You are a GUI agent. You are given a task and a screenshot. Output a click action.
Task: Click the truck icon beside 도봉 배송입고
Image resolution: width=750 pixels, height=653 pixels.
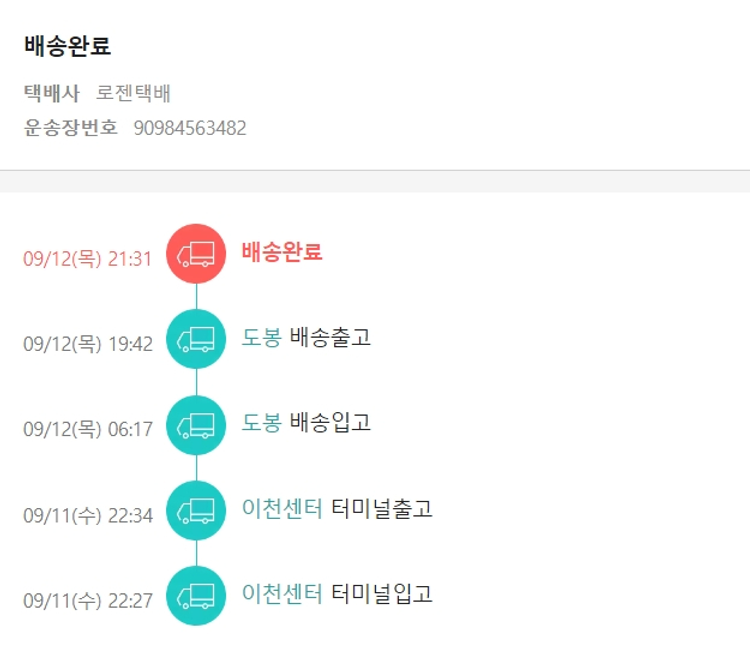[196, 425]
